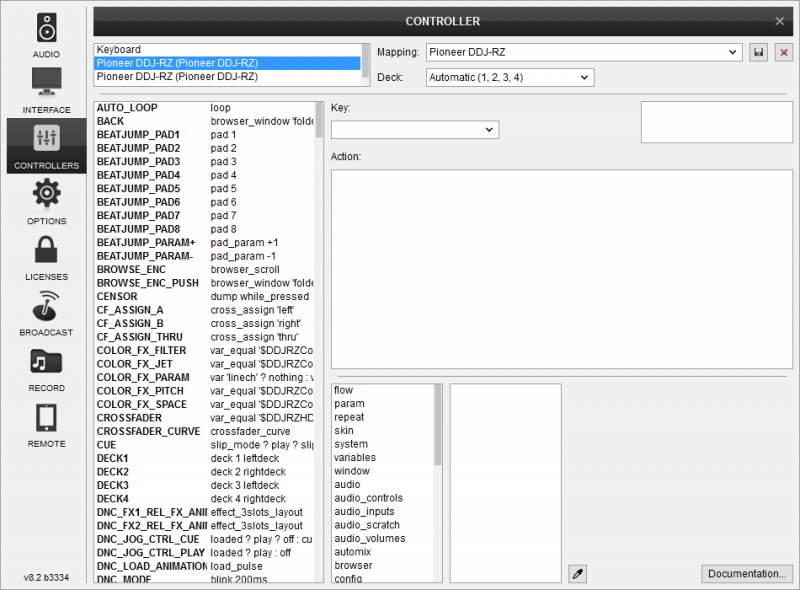800x590 pixels.
Task: Select the COLOR_FX_FILTER key row
Action: pos(205,351)
